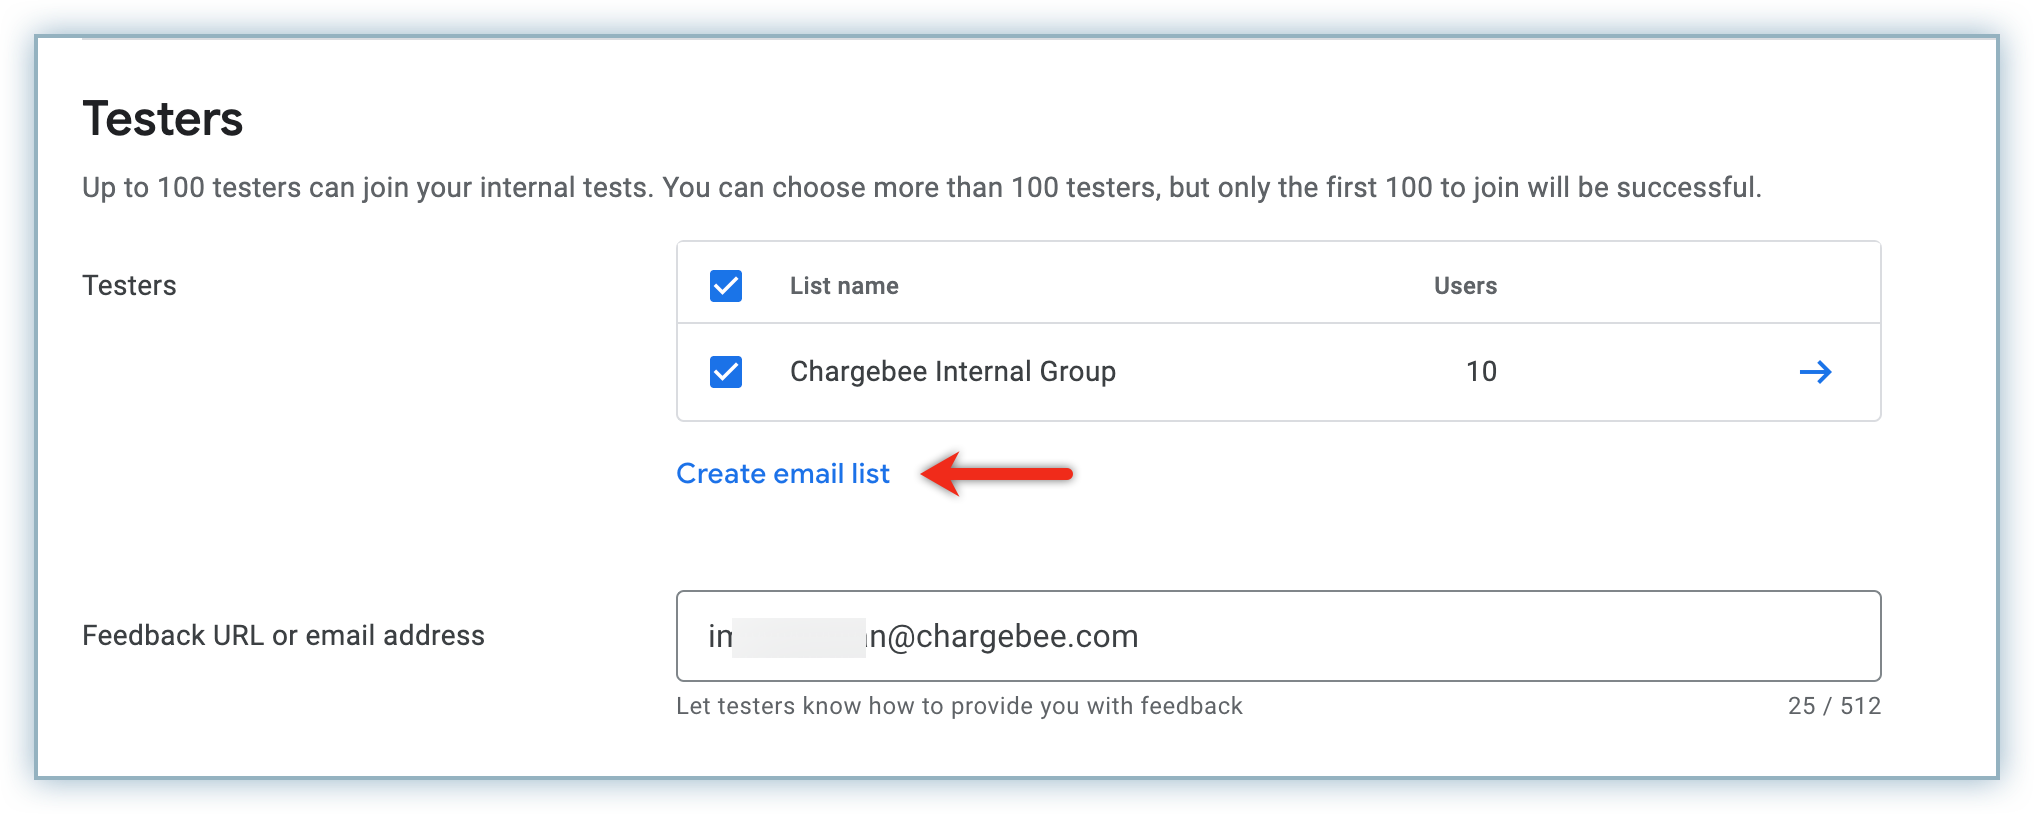The image size is (2034, 814).
Task: Click the List name column header
Action: (844, 286)
